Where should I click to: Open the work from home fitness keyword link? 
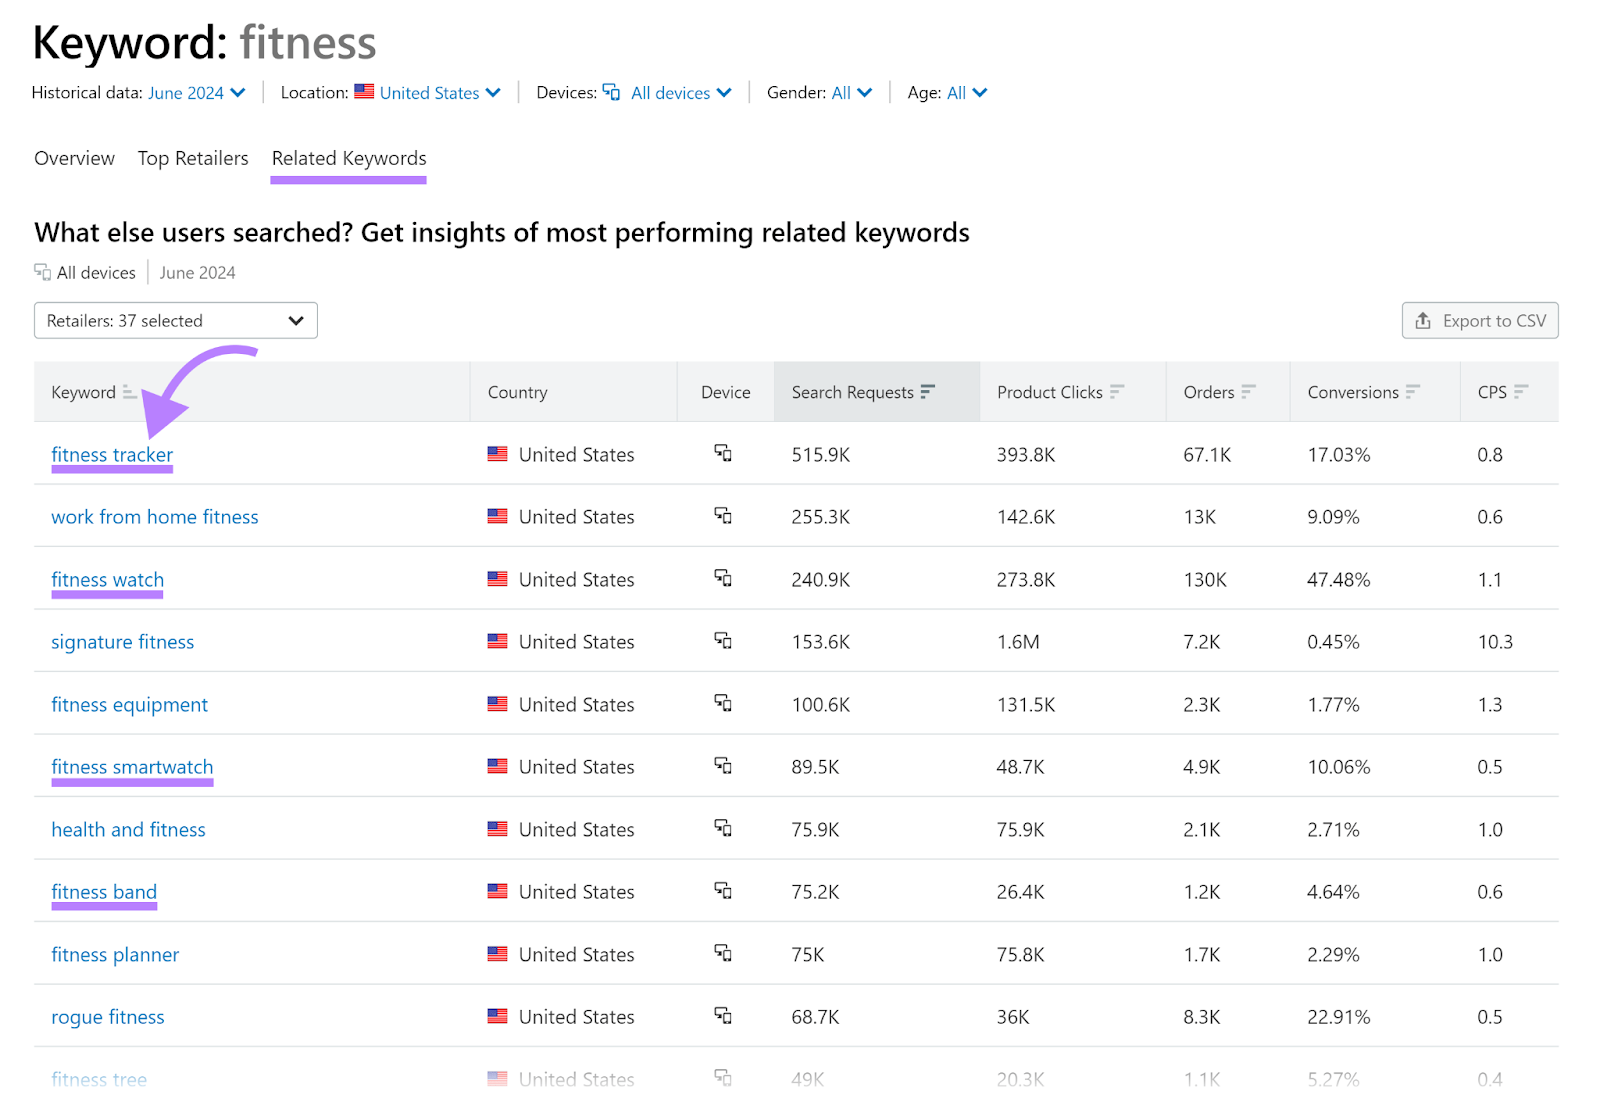point(155,517)
